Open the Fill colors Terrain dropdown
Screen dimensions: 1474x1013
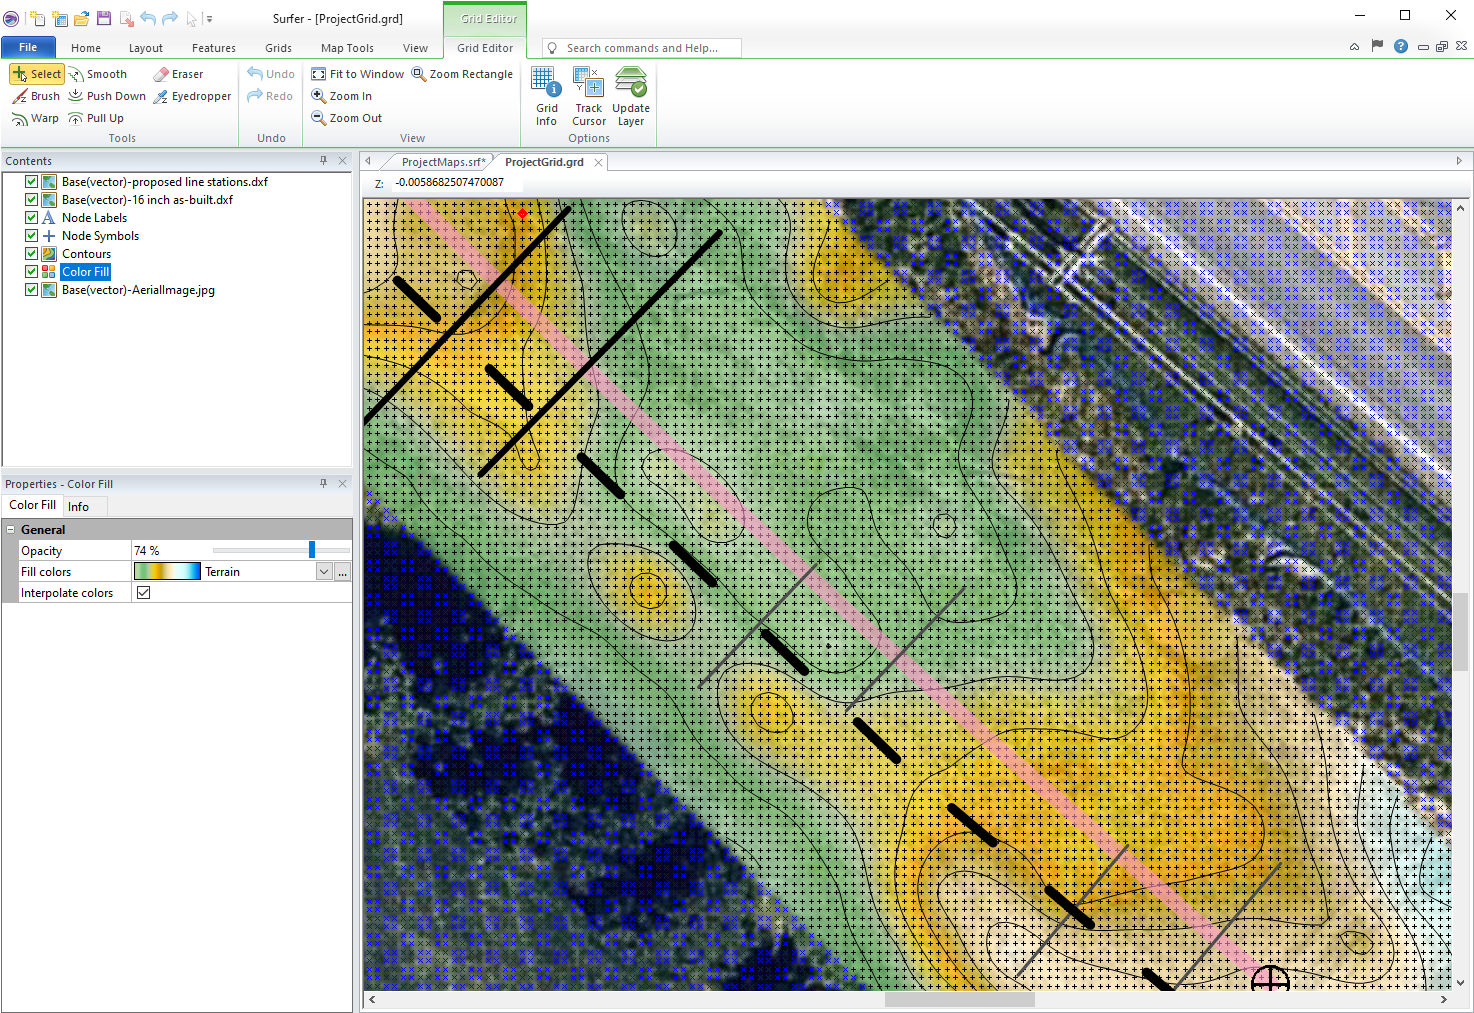click(x=323, y=571)
